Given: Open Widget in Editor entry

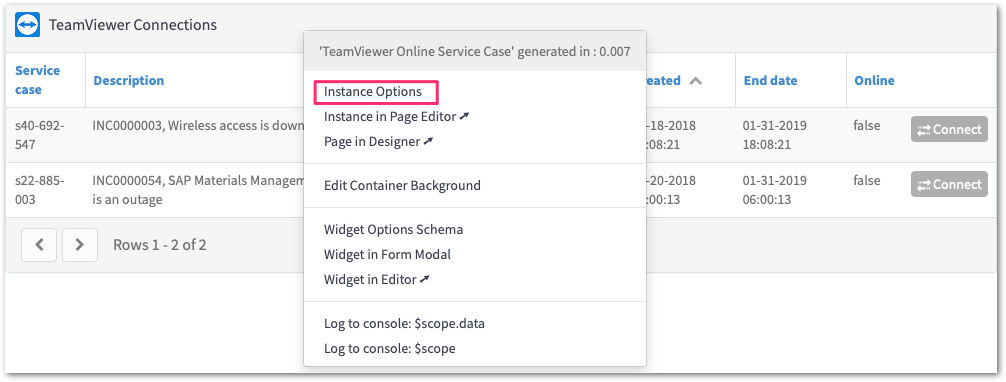Looking at the screenshot, I should [x=377, y=279].
